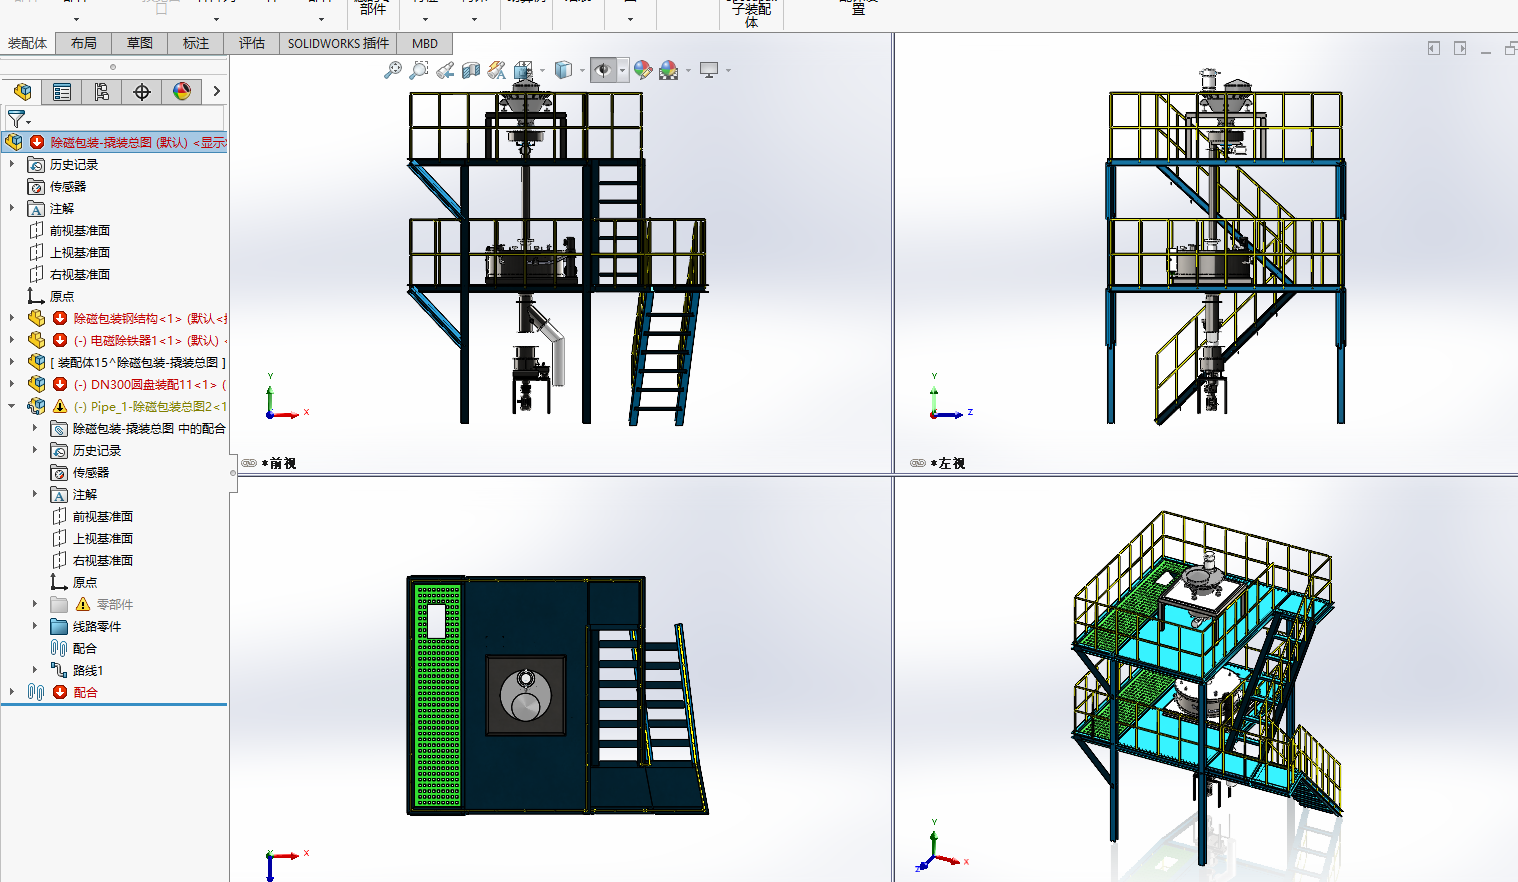The height and width of the screenshot is (882, 1518).
Task: Click the *左视 view link icon
Action: click(x=918, y=463)
